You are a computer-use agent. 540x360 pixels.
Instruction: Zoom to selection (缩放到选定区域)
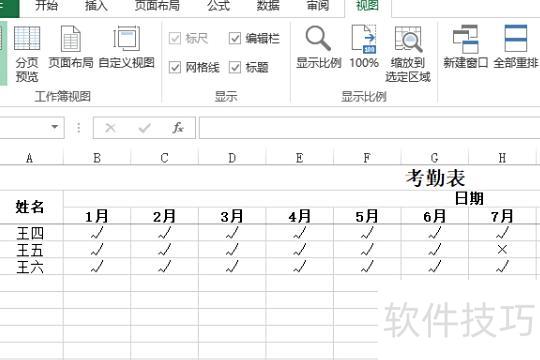[408, 54]
